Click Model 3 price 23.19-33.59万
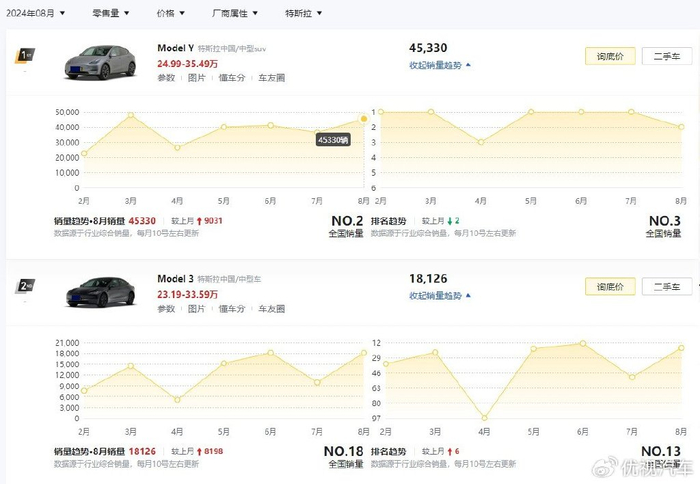The width and height of the screenshot is (700, 484). click(x=188, y=295)
